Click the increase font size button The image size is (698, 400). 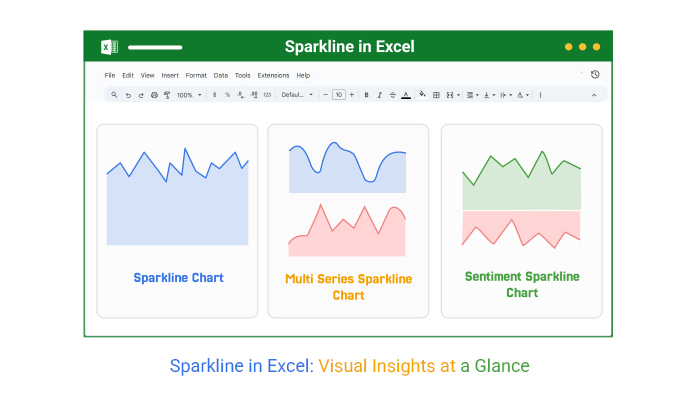coord(352,95)
